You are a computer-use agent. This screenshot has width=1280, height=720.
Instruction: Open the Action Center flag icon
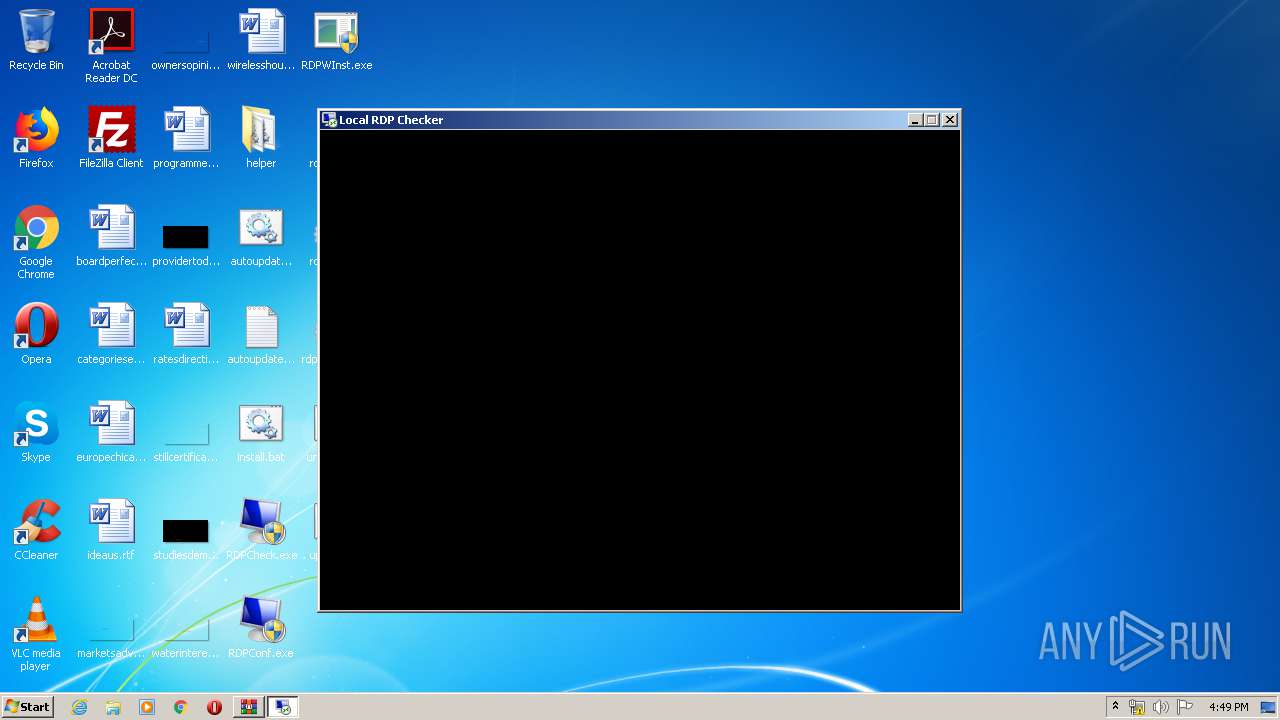coord(1184,707)
